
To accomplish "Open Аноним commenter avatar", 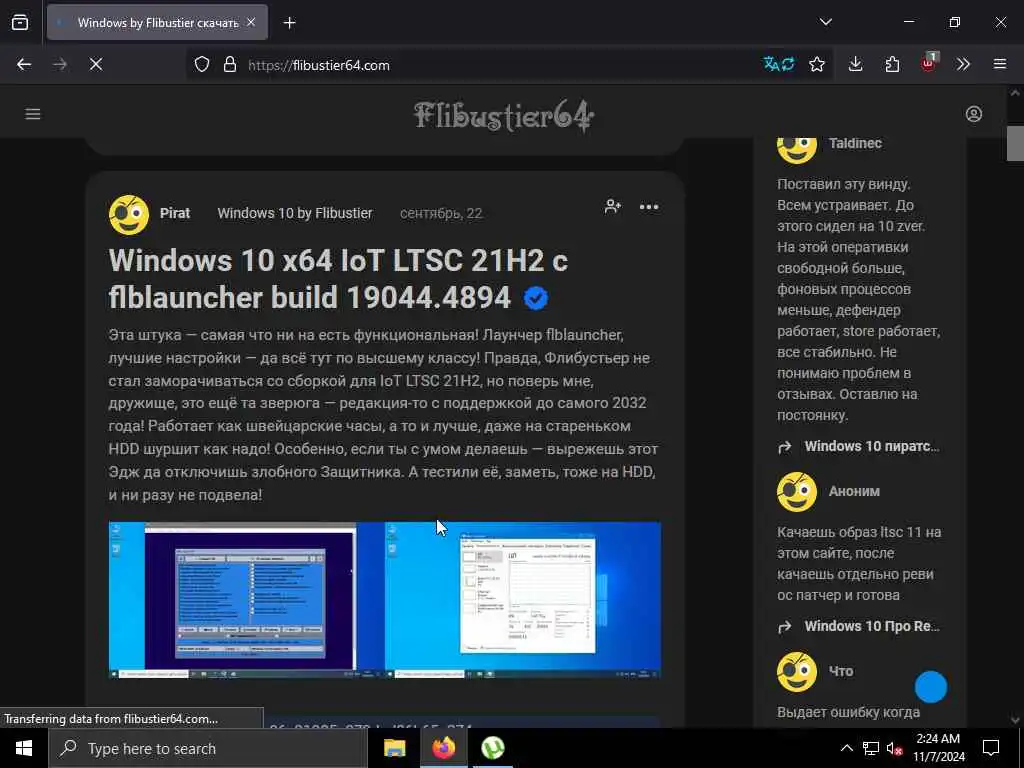I will point(797,492).
